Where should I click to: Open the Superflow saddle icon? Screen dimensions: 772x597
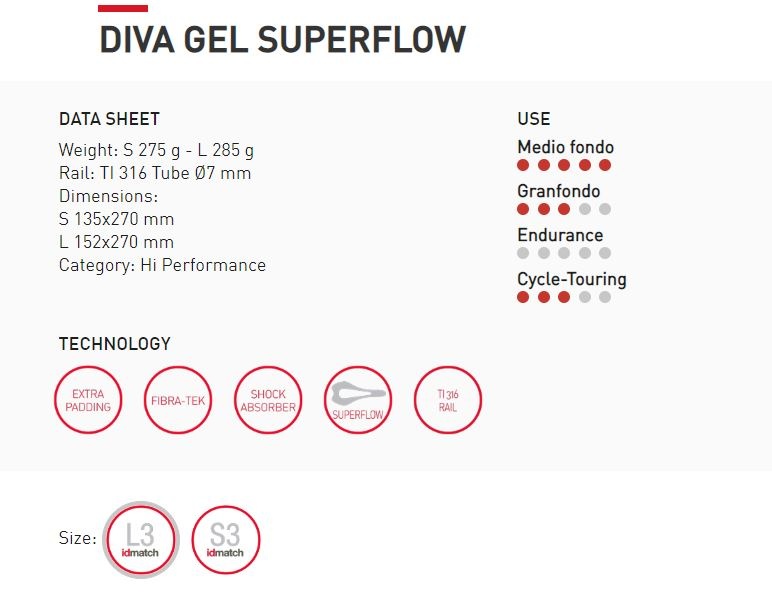pos(358,400)
